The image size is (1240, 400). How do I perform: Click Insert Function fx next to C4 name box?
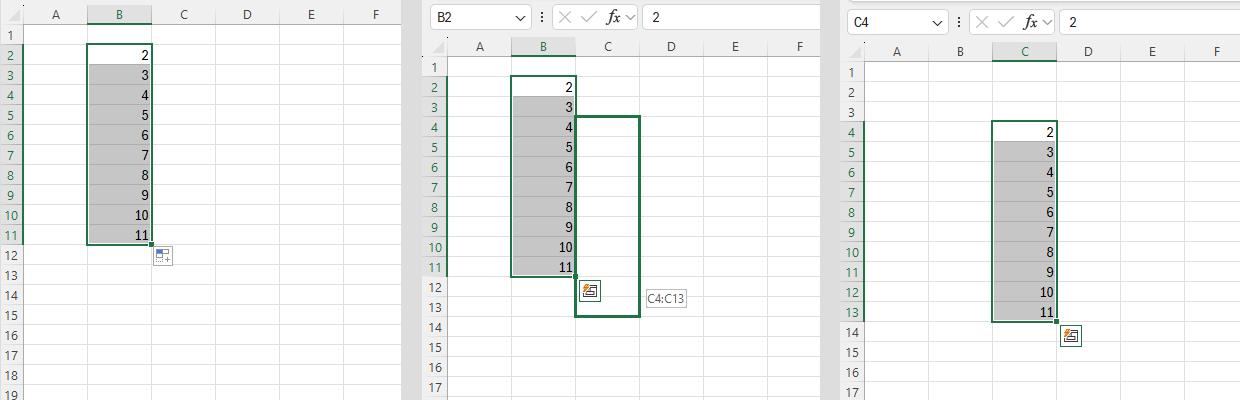tap(1031, 22)
